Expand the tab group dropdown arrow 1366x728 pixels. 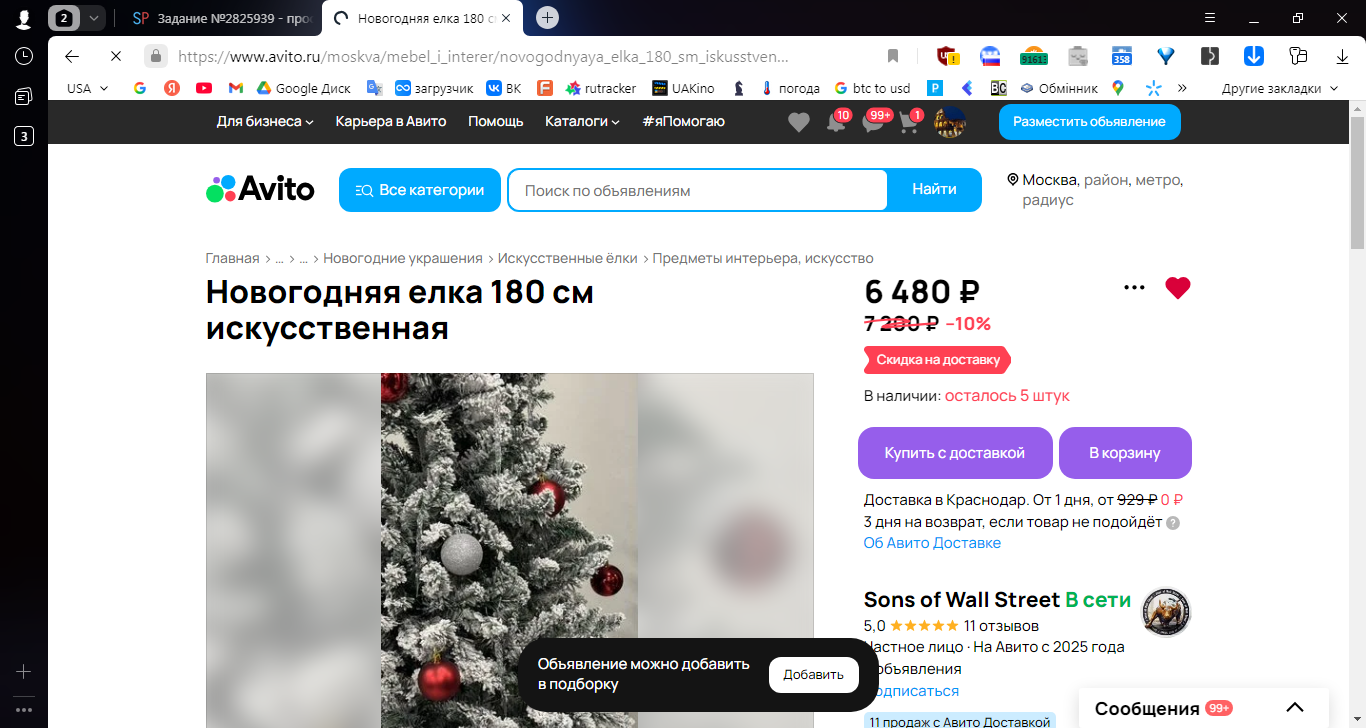pyautogui.click(x=93, y=18)
